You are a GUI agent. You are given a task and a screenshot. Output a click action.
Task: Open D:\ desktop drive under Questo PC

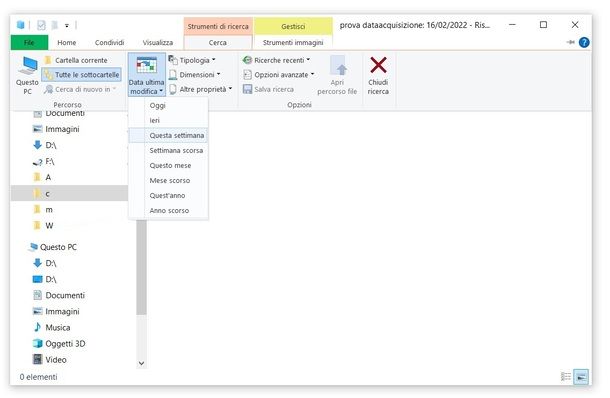click(45, 279)
